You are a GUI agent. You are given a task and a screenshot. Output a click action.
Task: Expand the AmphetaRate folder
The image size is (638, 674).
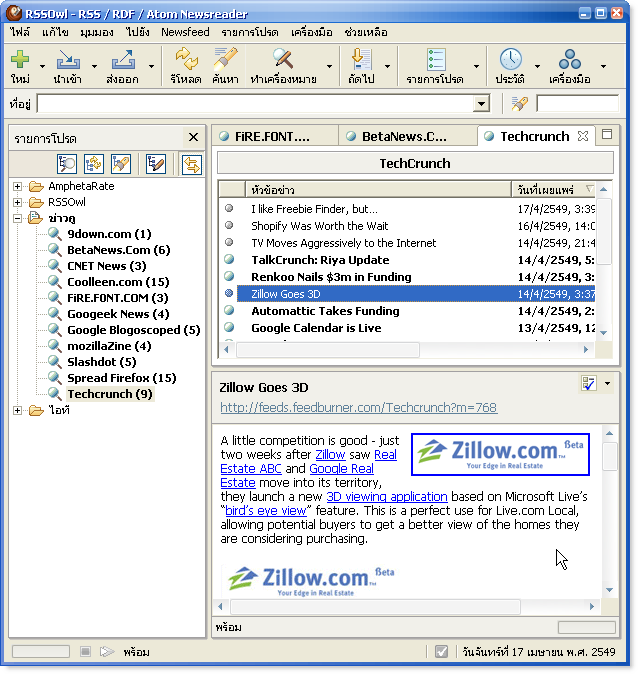[x=17, y=186]
